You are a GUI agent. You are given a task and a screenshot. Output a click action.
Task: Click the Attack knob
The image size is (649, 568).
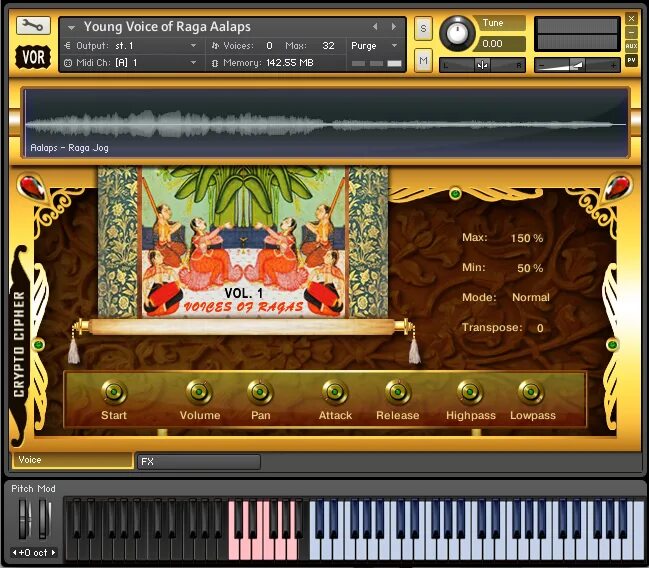pos(335,392)
